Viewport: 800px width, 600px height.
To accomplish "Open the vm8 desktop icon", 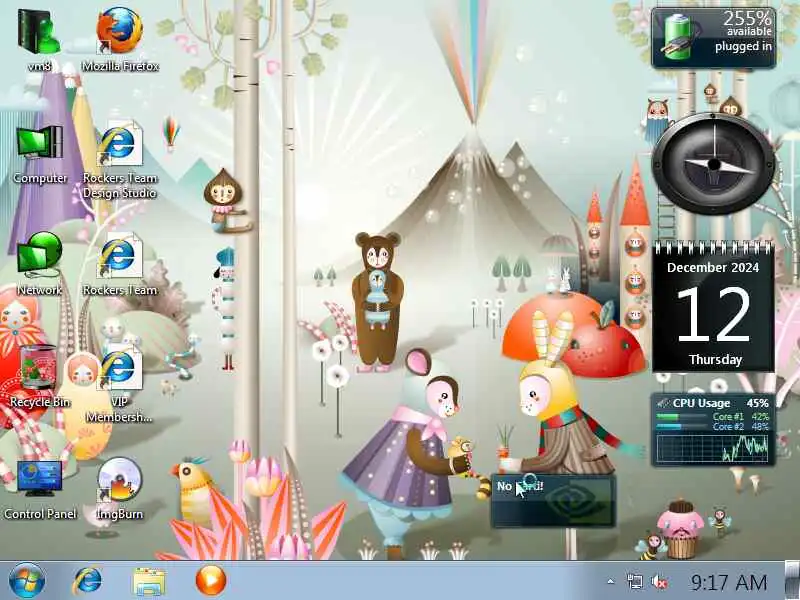I will [x=38, y=41].
